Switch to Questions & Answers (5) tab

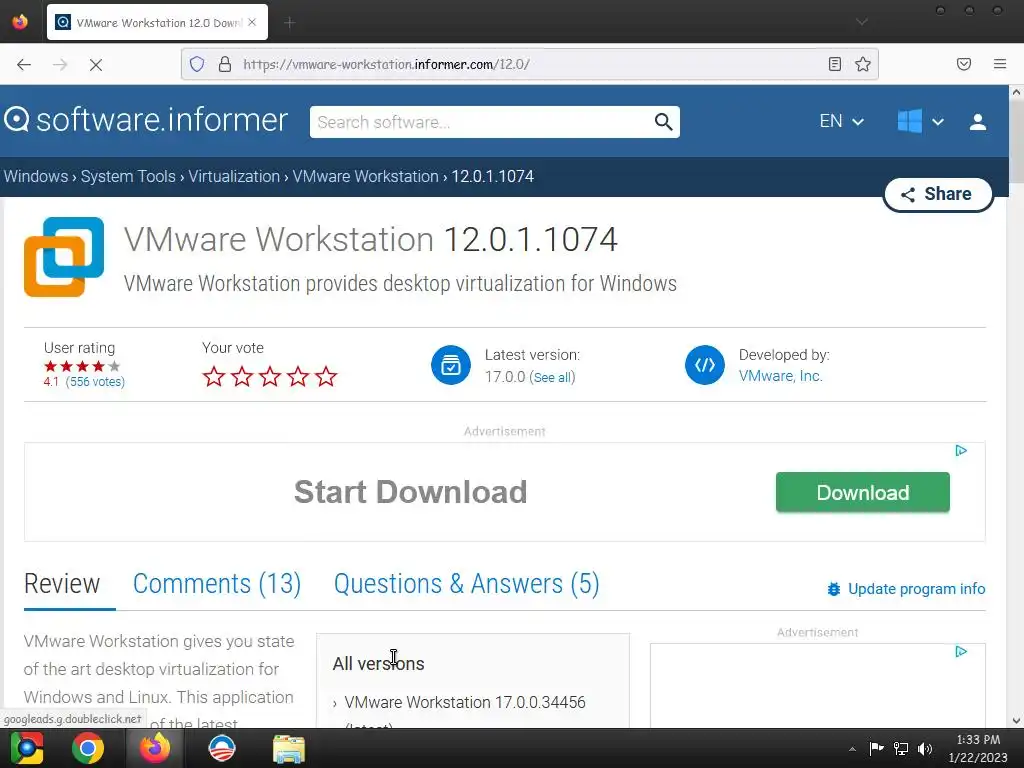[466, 584]
